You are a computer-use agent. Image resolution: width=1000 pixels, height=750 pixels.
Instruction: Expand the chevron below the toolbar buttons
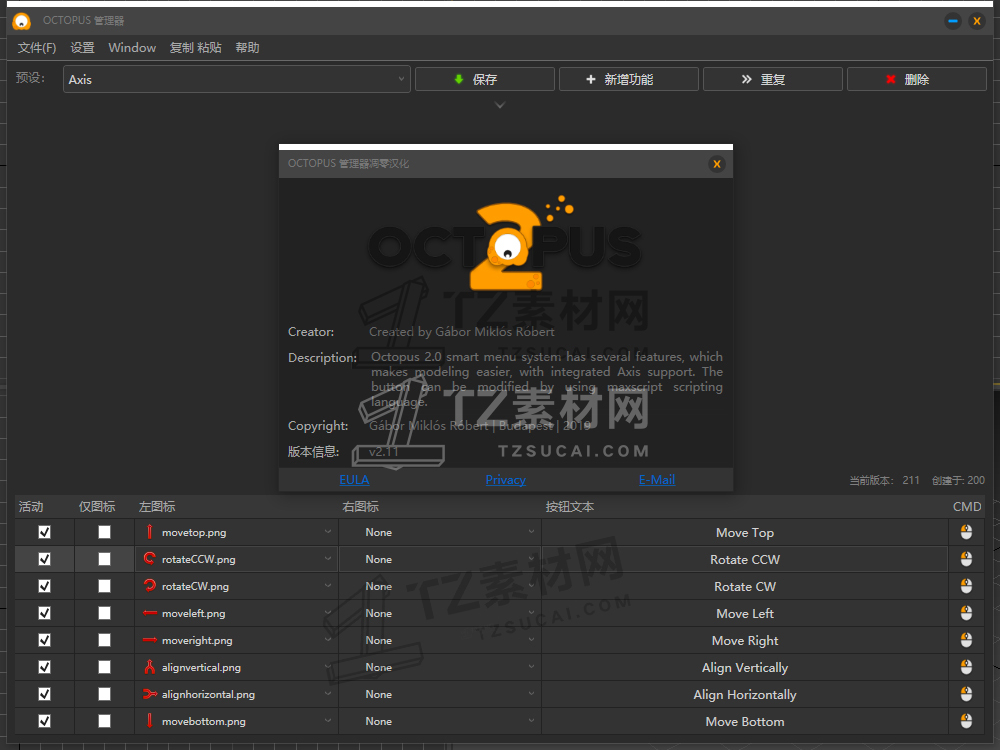point(500,105)
